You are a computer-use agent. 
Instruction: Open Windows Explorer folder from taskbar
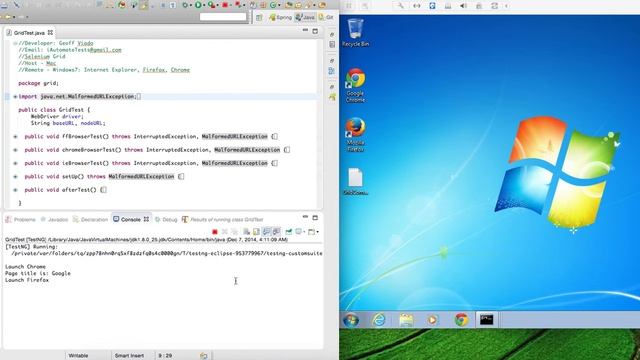(x=406, y=320)
